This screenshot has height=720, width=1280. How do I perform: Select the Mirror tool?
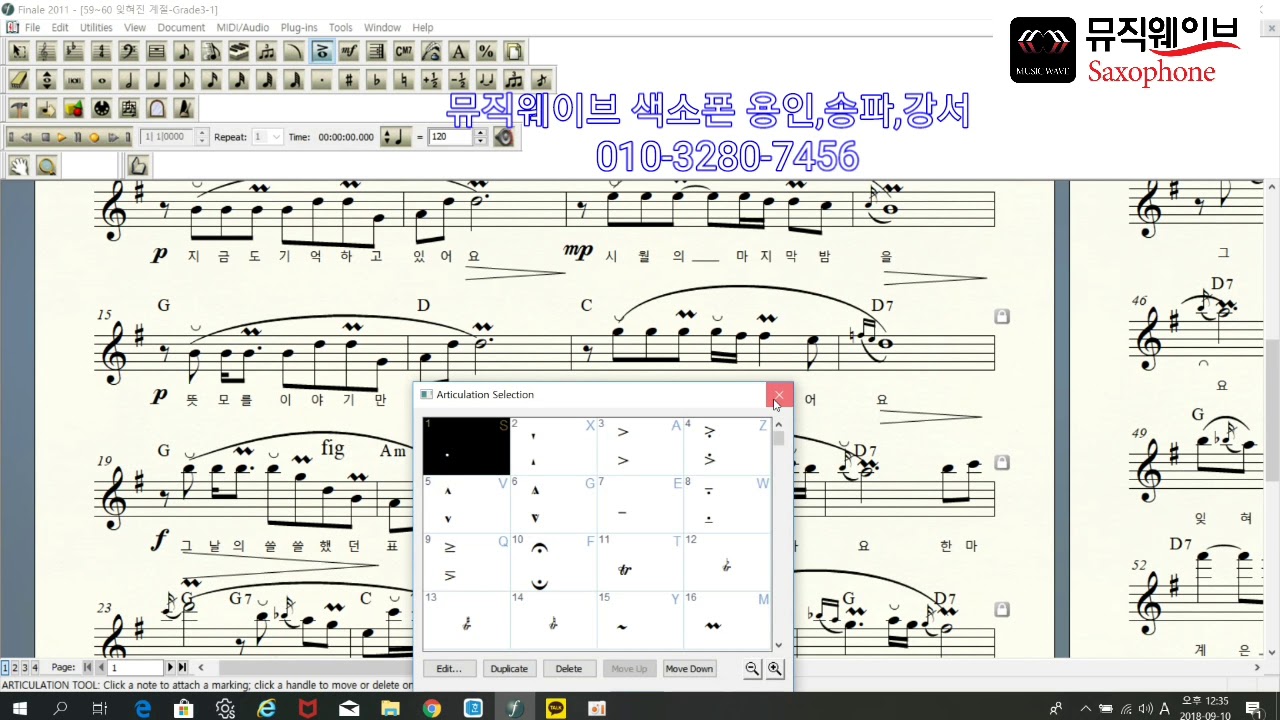[156, 109]
